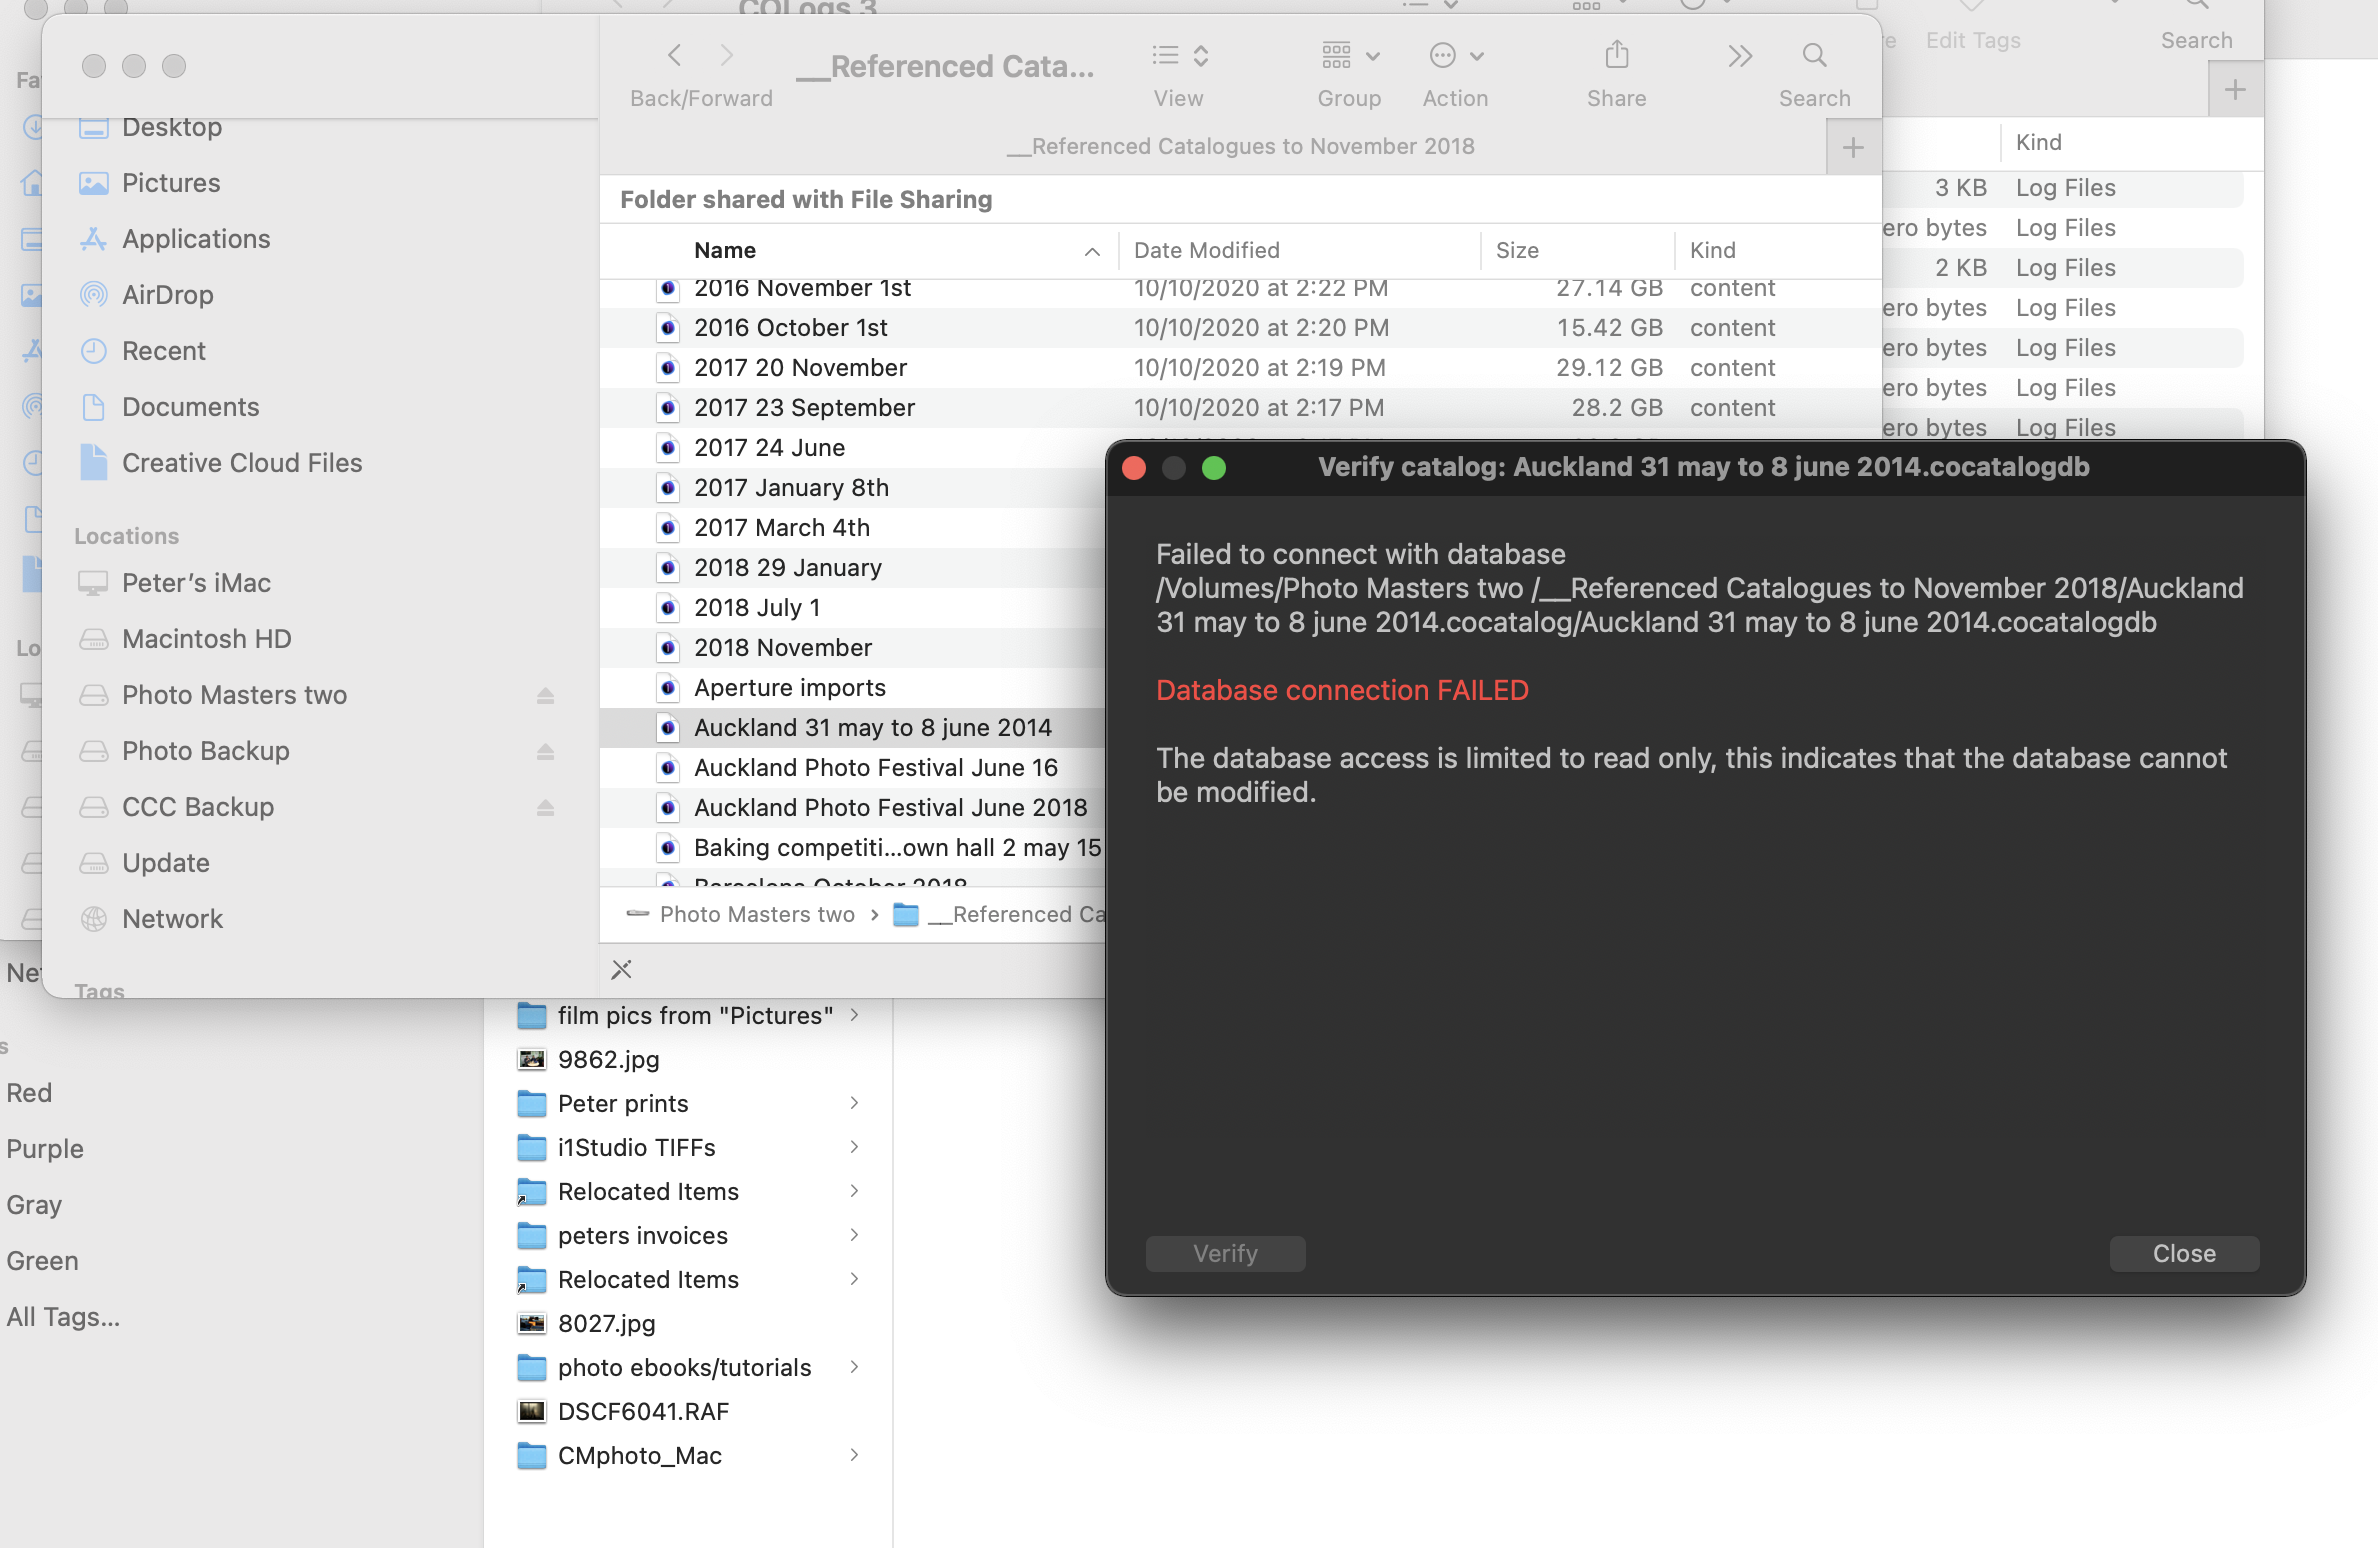
Task: Eject Photo Backup volume
Action: point(545,751)
